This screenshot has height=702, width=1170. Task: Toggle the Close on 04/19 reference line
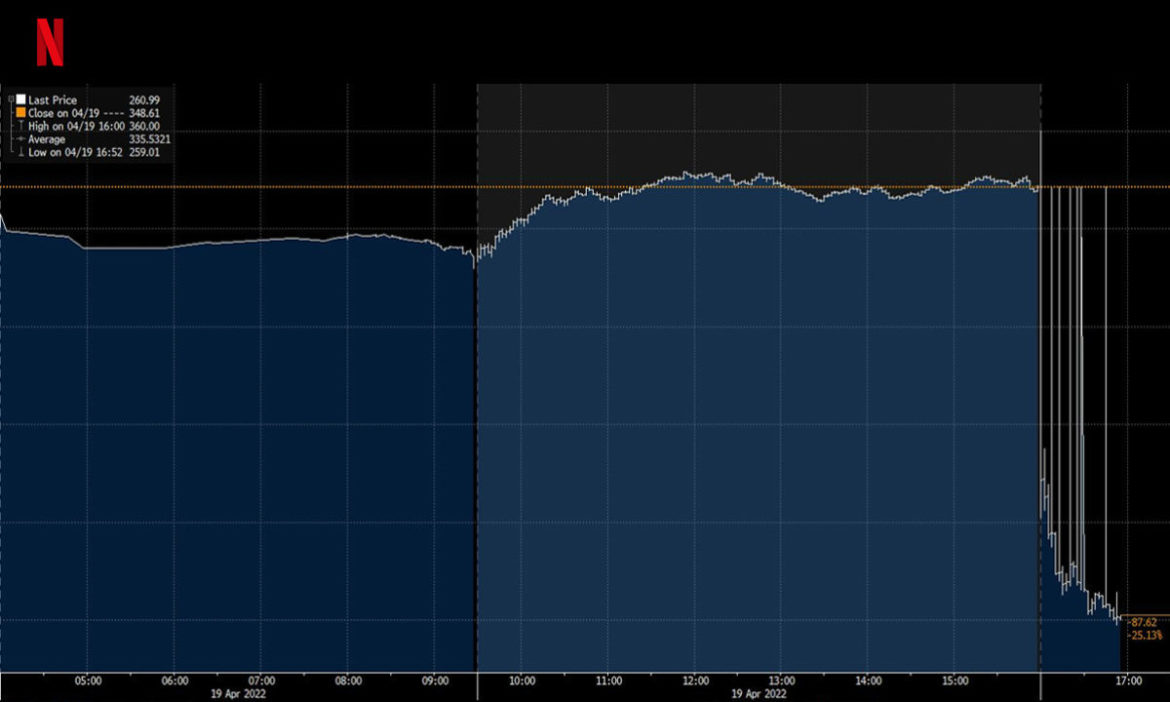(x=20, y=112)
